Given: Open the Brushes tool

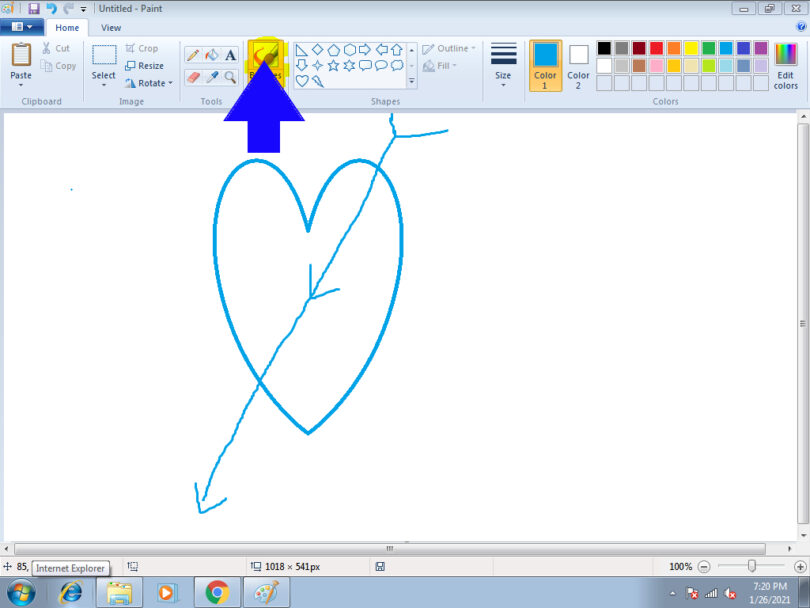Looking at the screenshot, I should pos(263,55).
